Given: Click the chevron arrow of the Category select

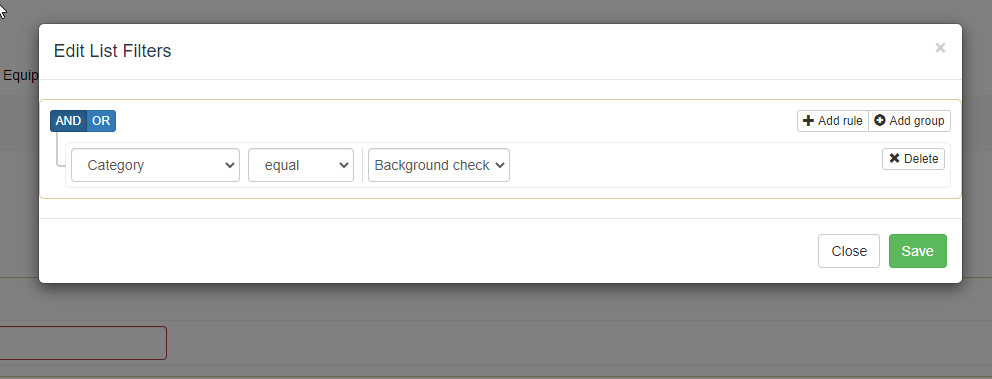Looking at the screenshot, I should tap(230, 165).
